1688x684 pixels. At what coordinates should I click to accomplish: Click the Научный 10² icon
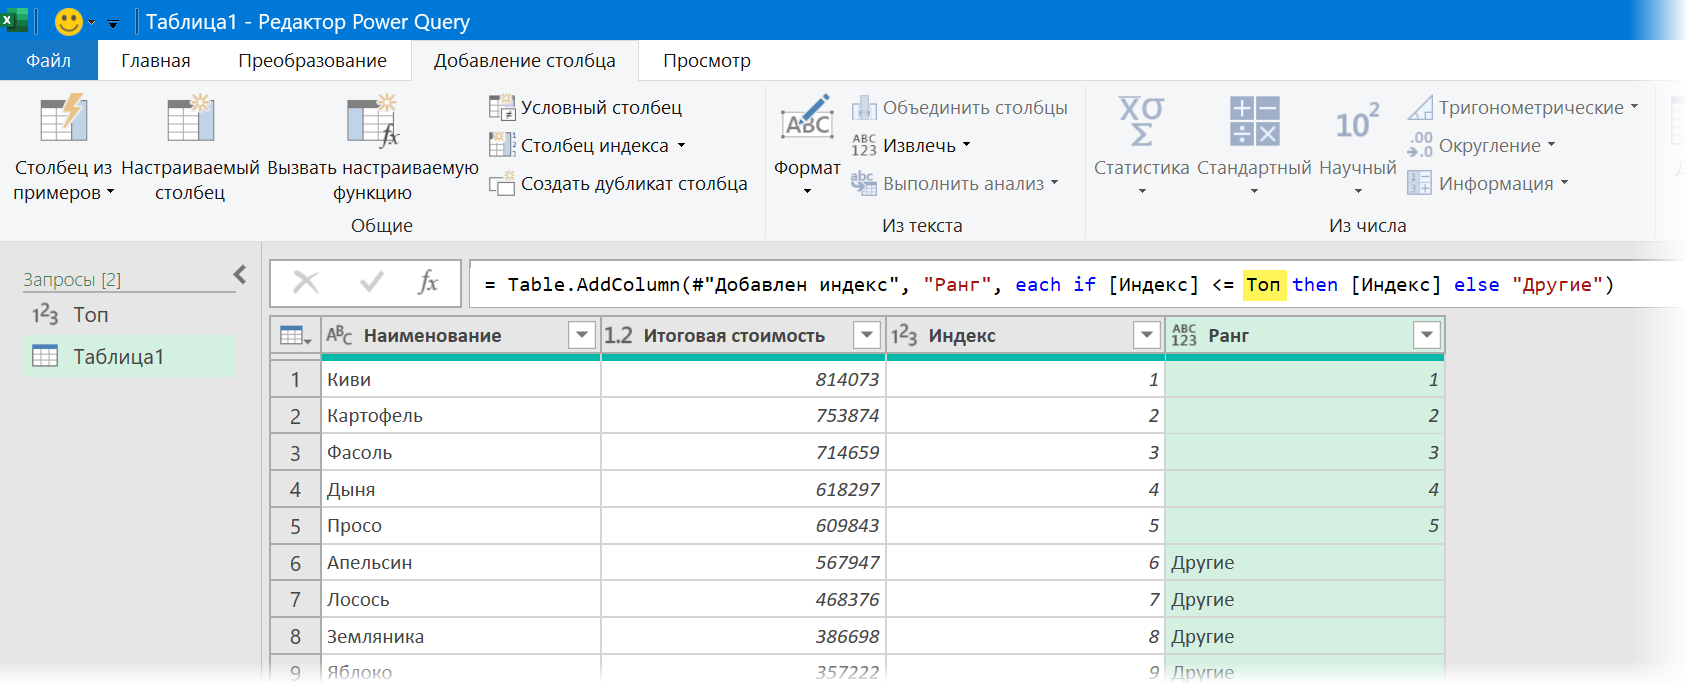point(1357,121)
